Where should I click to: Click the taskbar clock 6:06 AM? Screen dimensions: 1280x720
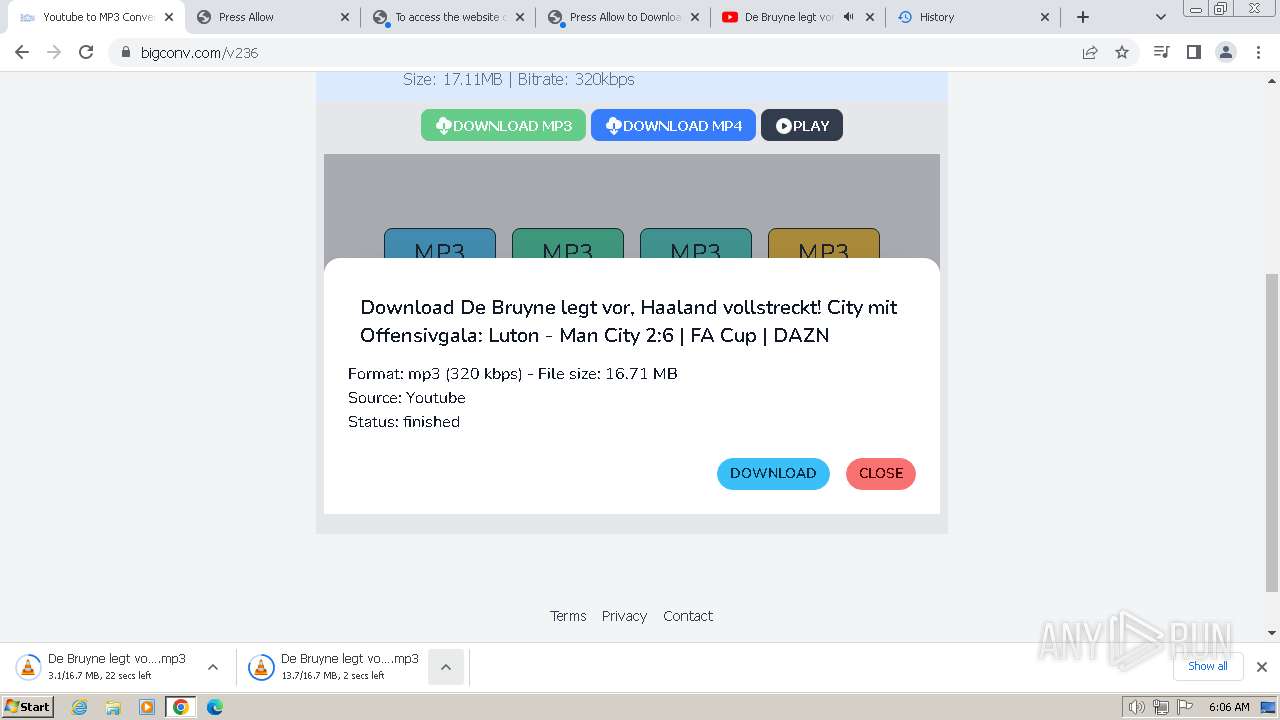[1229, 707]
